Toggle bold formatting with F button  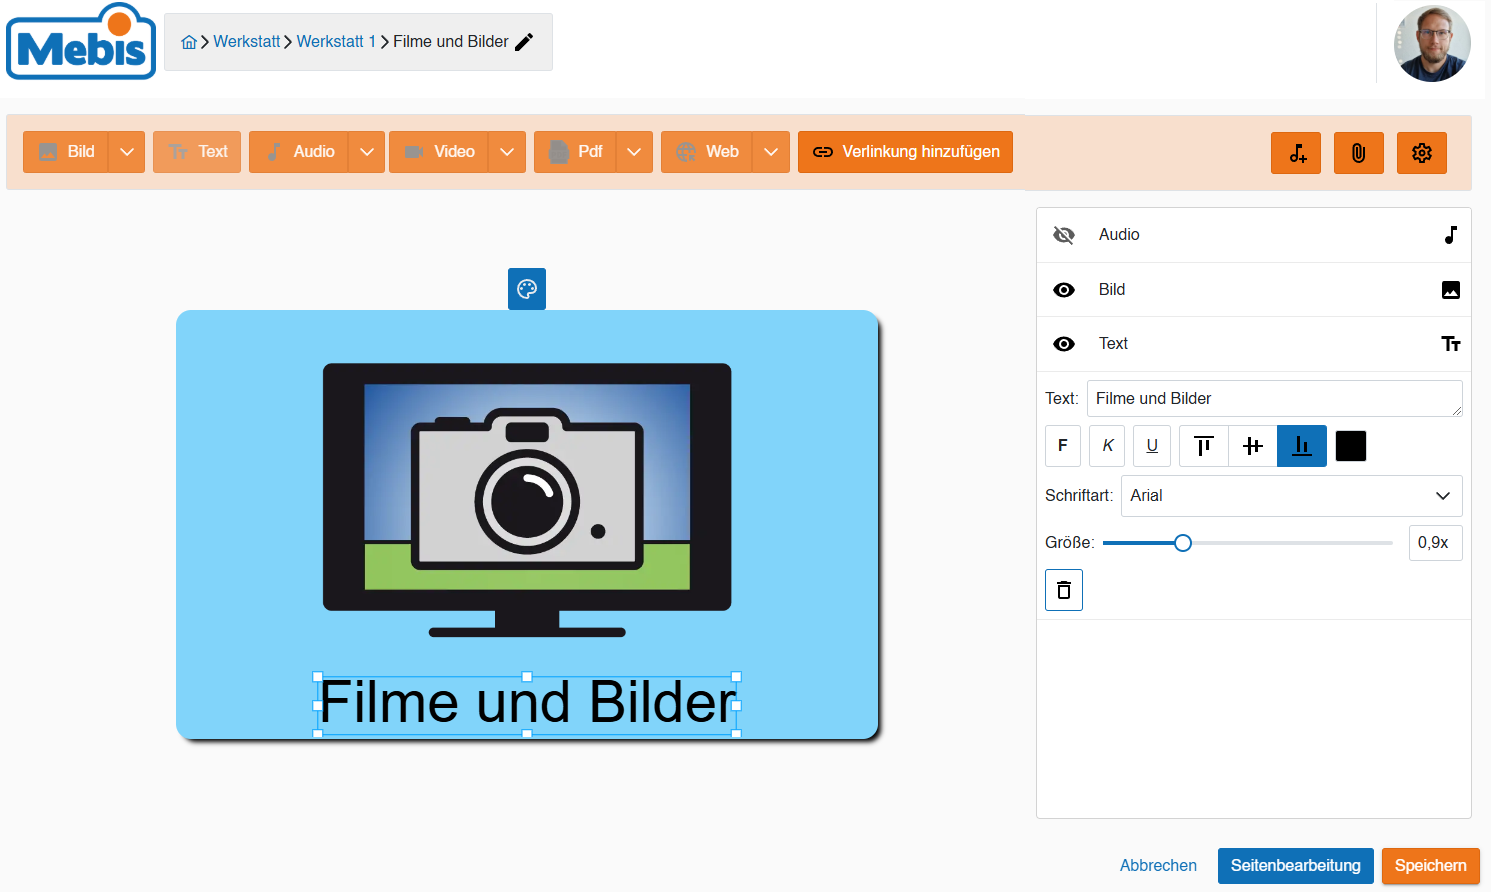pos(1063,446)
